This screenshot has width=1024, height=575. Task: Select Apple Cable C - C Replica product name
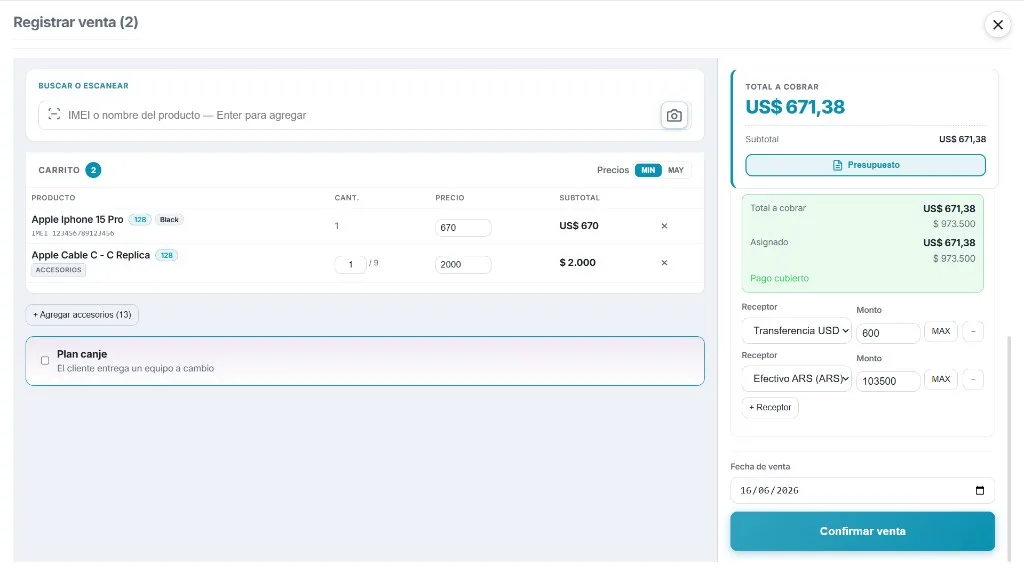[x=91, y=255]
